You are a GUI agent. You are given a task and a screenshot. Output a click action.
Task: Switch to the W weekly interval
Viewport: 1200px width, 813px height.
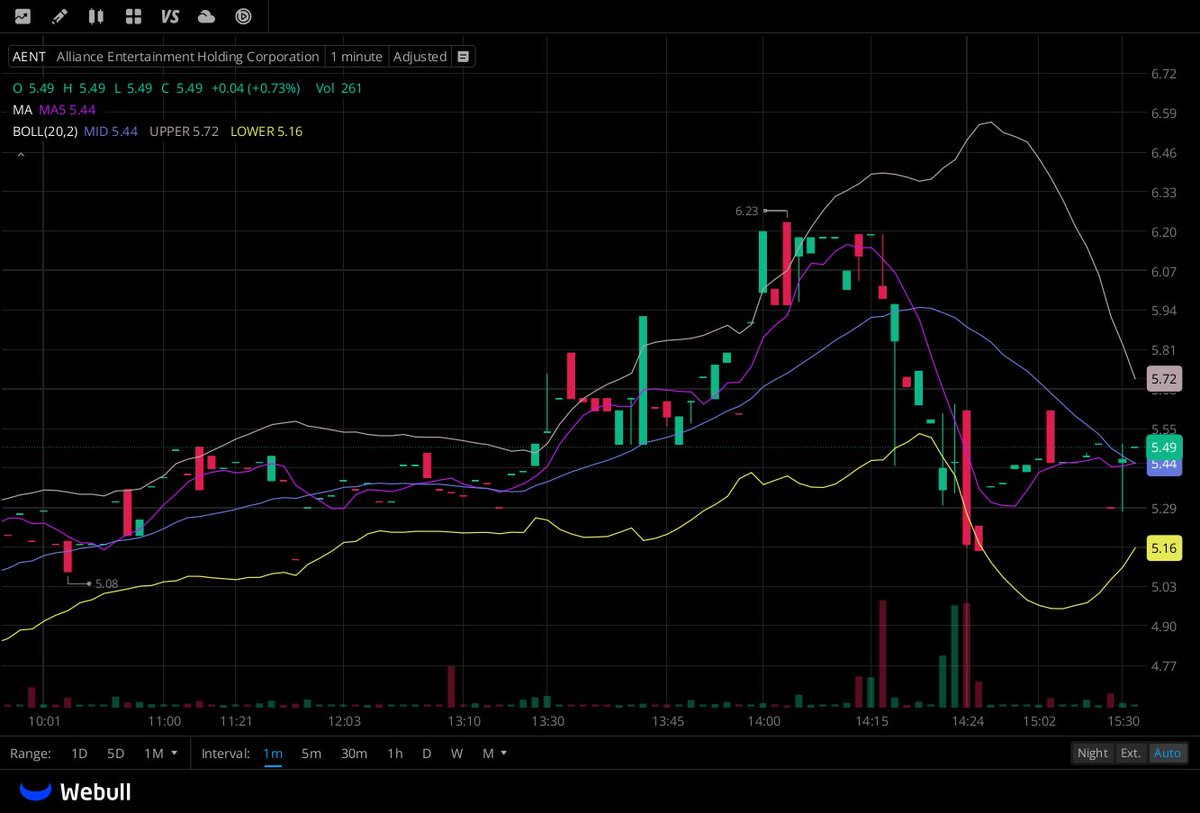(x=457, y=753)
